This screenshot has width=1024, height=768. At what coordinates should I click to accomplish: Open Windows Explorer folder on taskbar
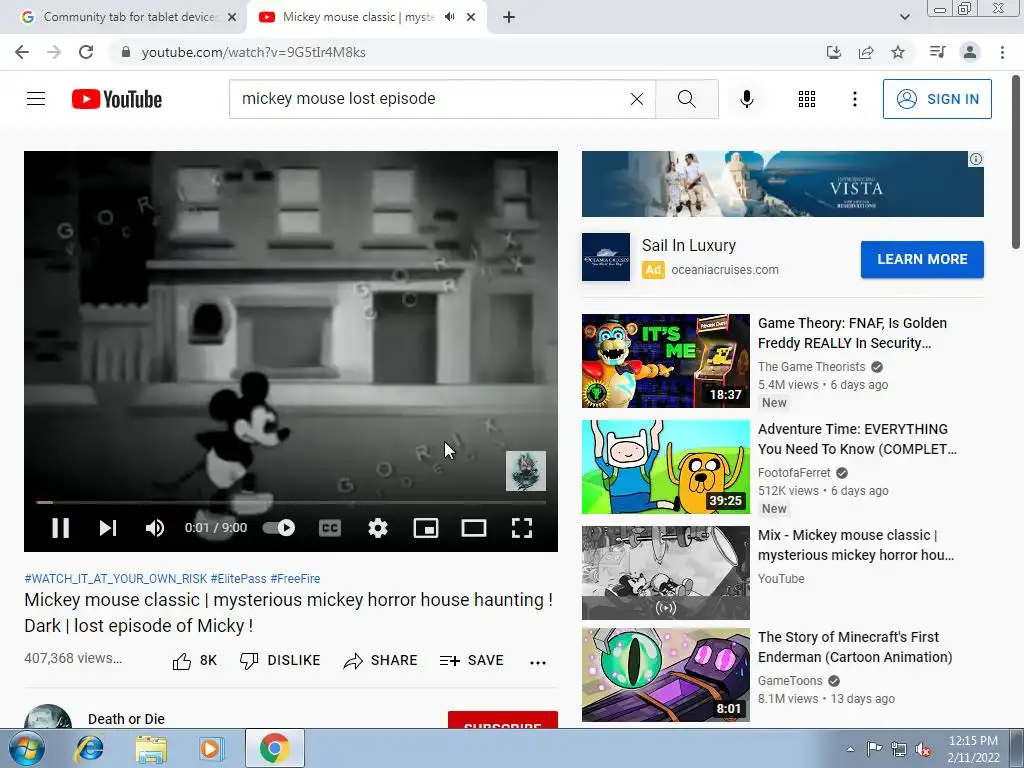tap(151, 748)
